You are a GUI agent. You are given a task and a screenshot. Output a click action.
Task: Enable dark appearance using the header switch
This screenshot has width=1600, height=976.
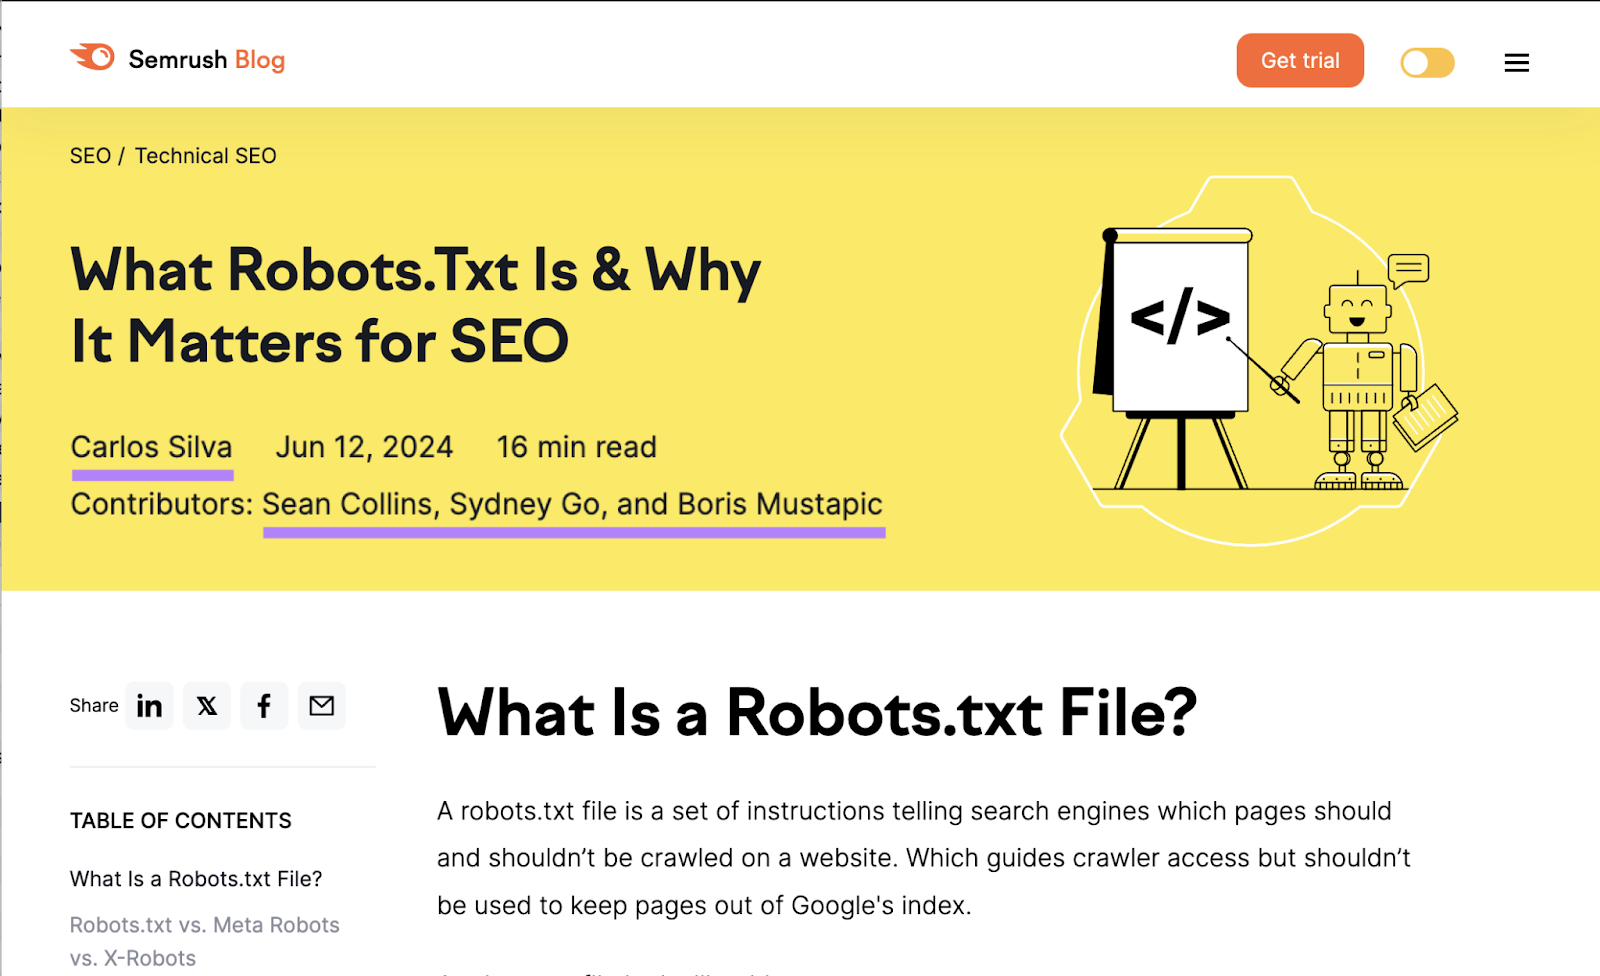[1426, 62]
